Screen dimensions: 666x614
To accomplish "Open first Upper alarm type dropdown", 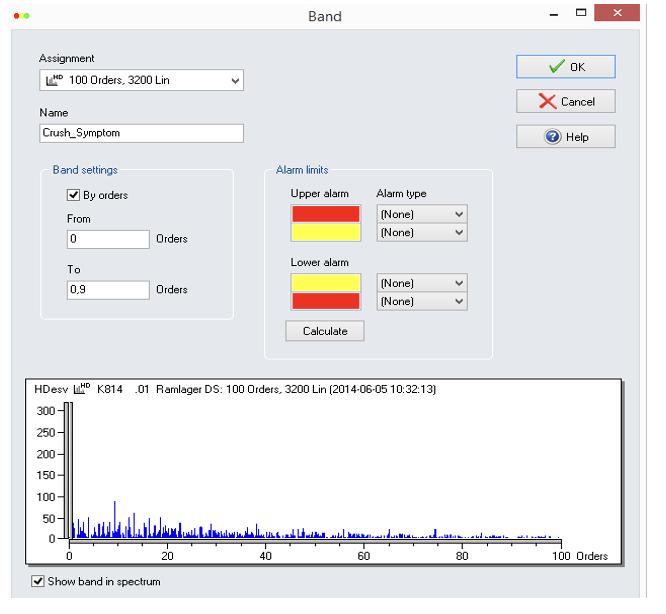I will point(421,214).
